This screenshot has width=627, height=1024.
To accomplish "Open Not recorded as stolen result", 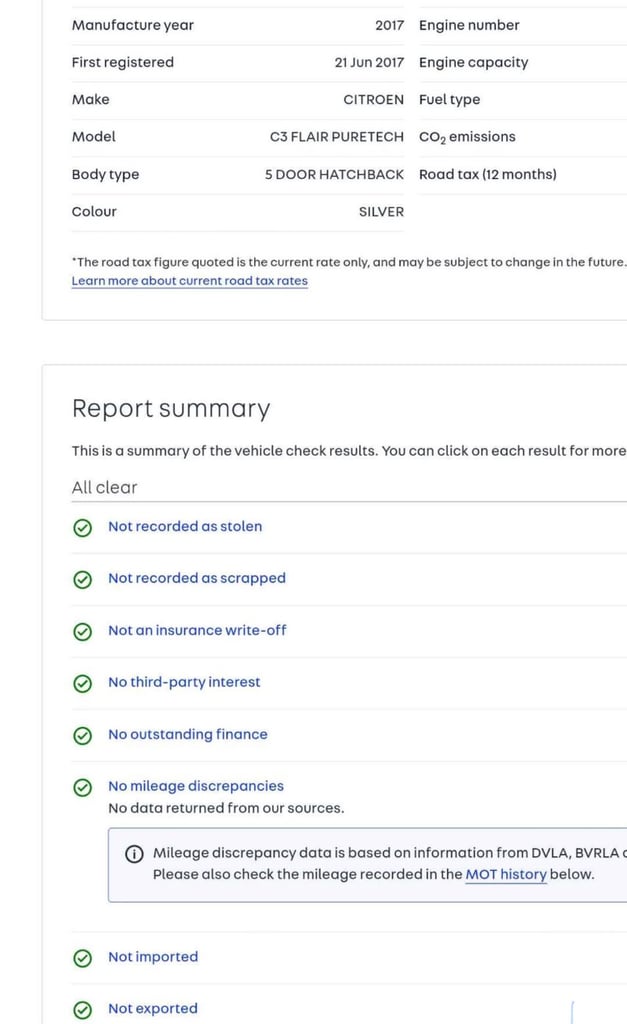I will tap(185, 526).
